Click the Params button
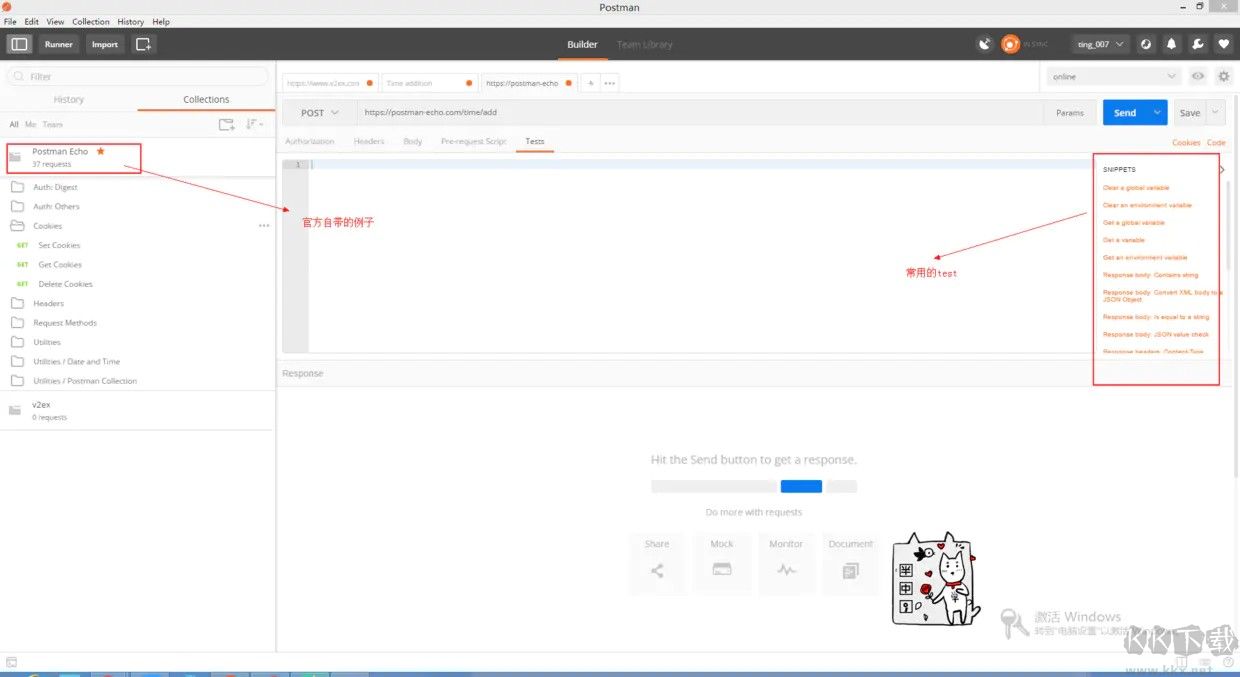1240x677 pixels. pos(1070,113)
